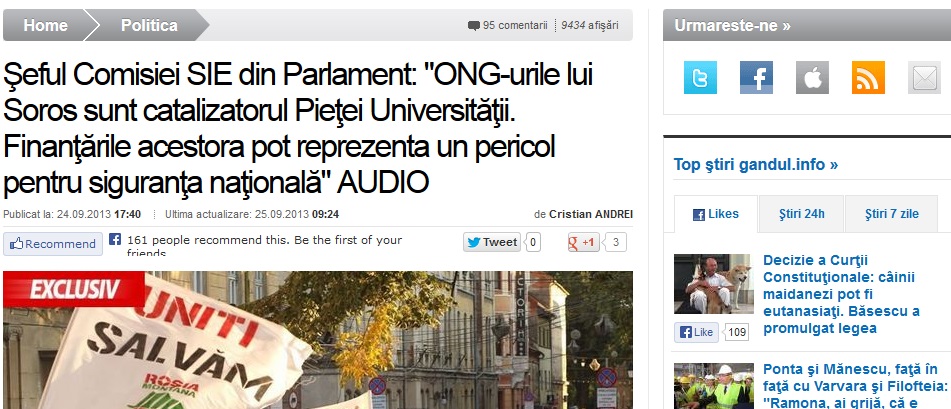Click the Google +1 button
951x409 pixels.
coord(583,243)
